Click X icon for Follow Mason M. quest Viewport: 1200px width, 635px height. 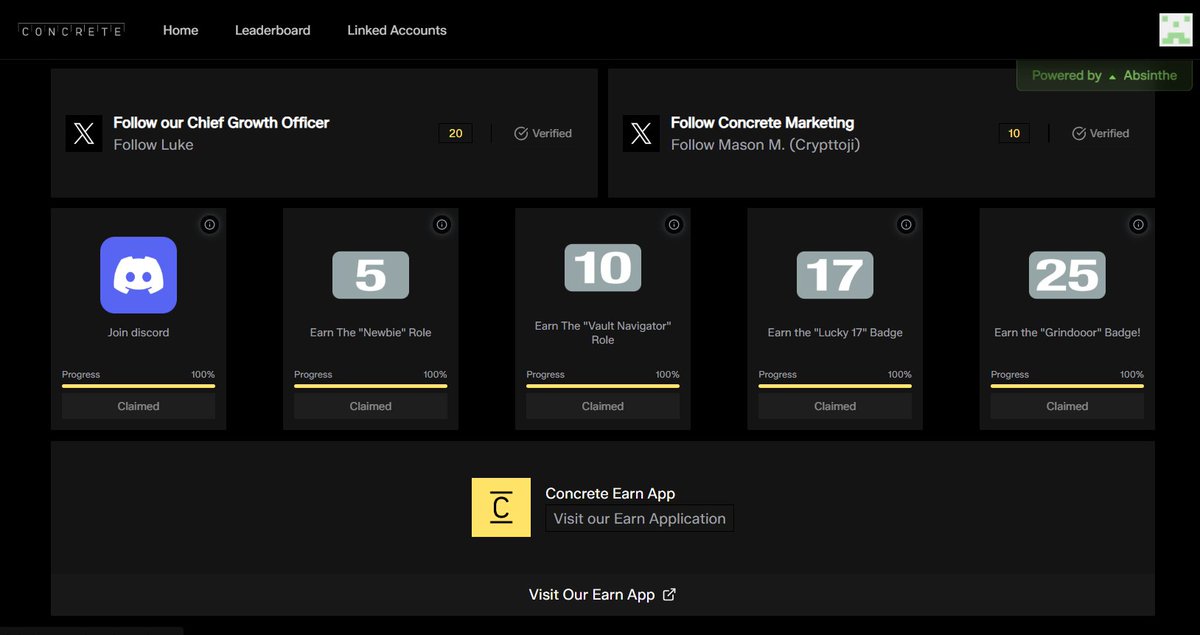[x=641, y=133]
